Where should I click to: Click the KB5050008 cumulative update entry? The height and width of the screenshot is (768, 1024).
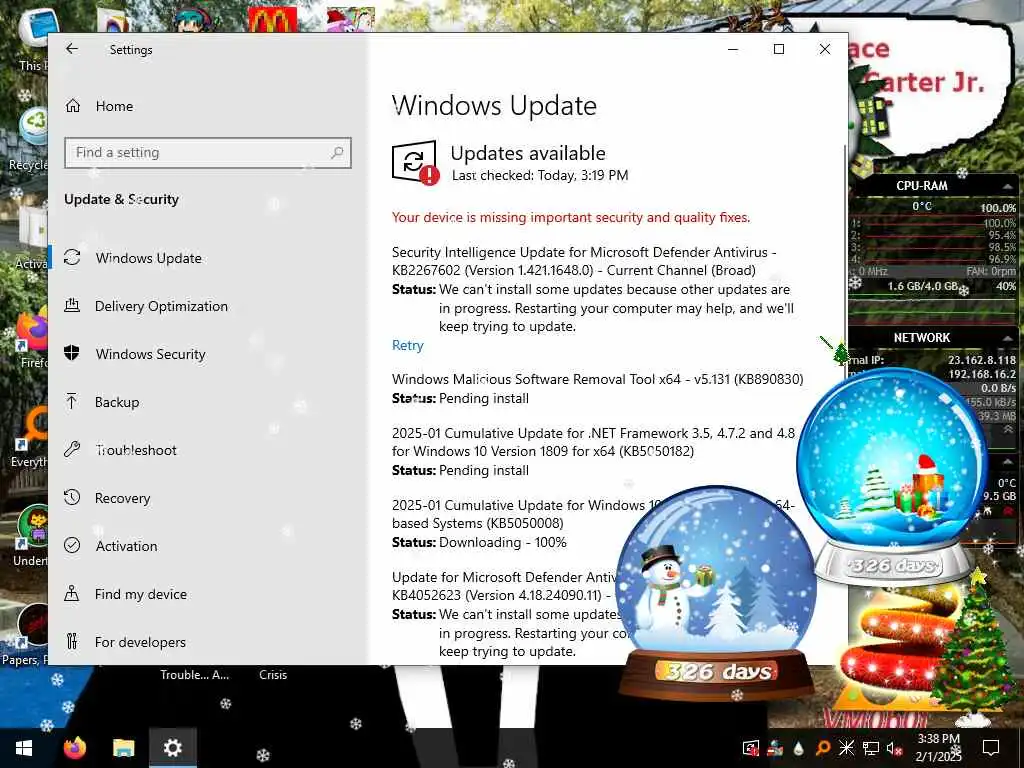click(x=509, y=514)
